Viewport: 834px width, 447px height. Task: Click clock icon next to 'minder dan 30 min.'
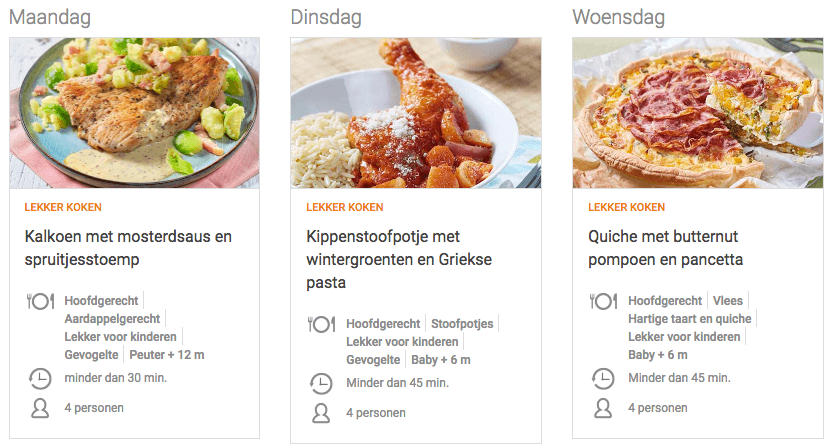(x=40, y=378)
